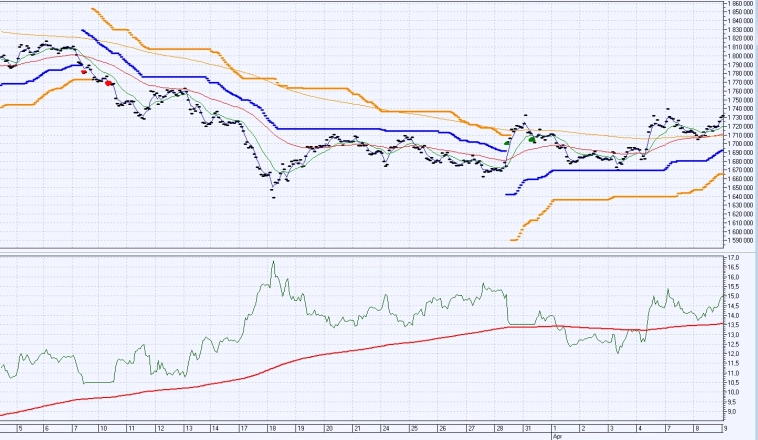Select indicator axis value "12,5"
The width and height of the screenshot is (758, 440).
click(x=734, y=344)
